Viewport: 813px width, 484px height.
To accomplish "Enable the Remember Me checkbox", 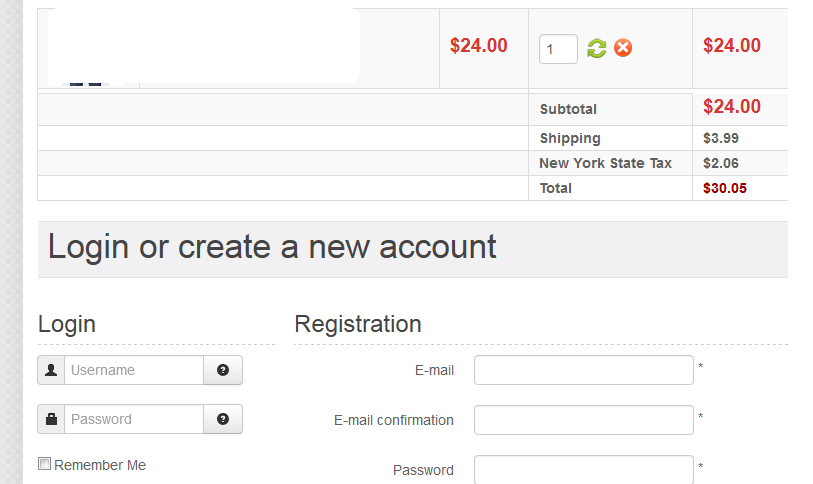I will click(44, 464).
